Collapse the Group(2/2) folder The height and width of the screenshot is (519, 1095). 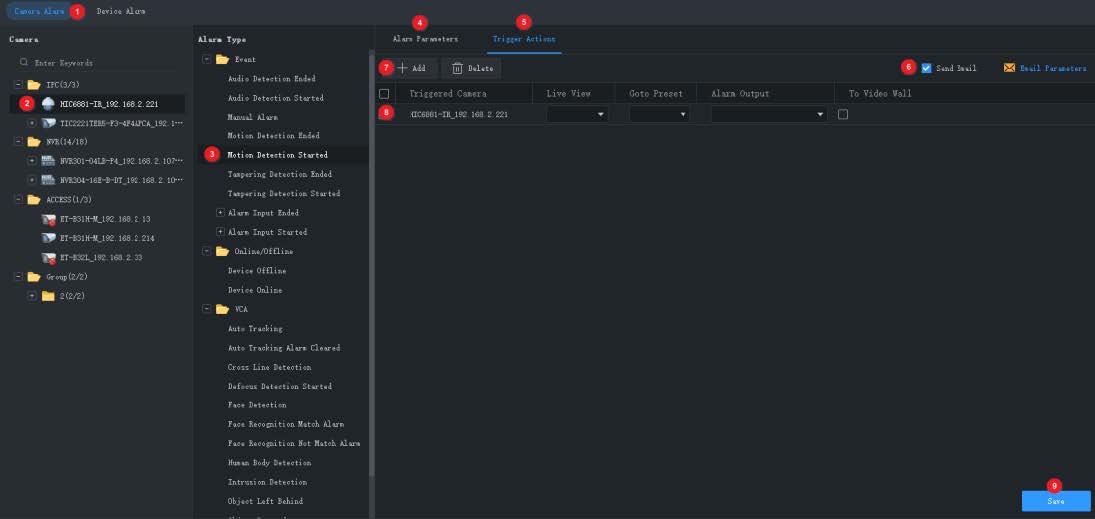click(17, 277)
